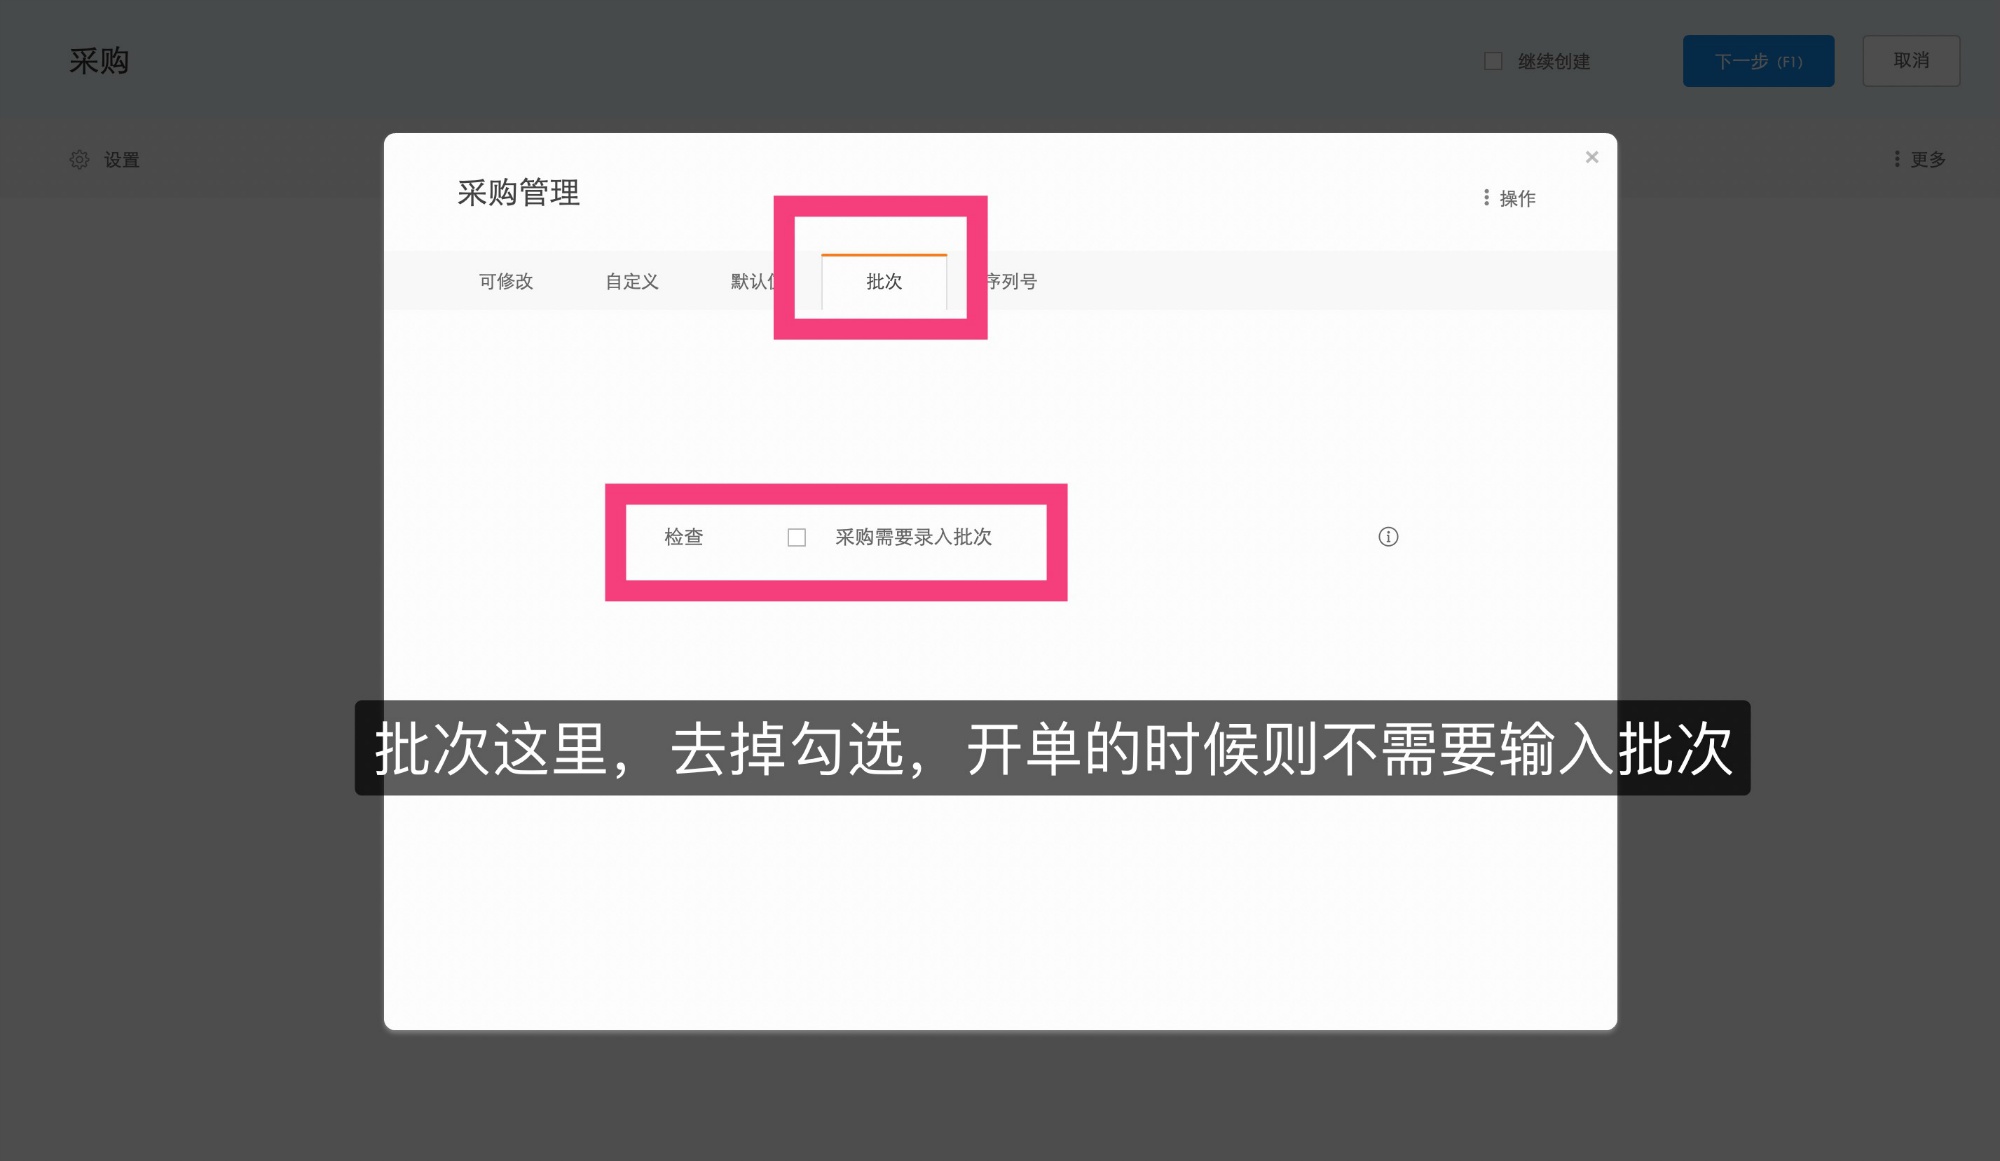Click the 下一步 (F1) button

tap(1758, 61)
